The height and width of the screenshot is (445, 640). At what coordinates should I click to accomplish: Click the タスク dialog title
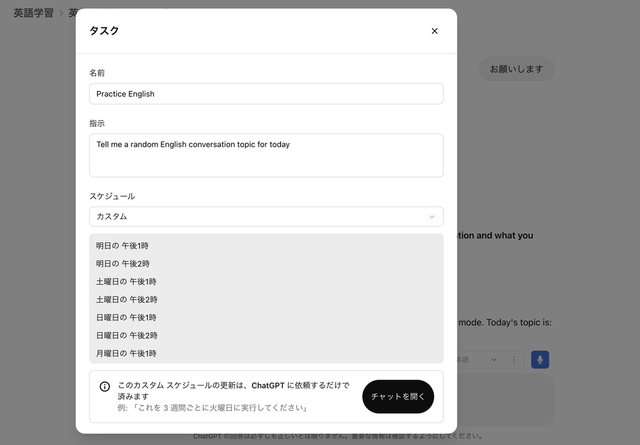click(x=104, y=31)
